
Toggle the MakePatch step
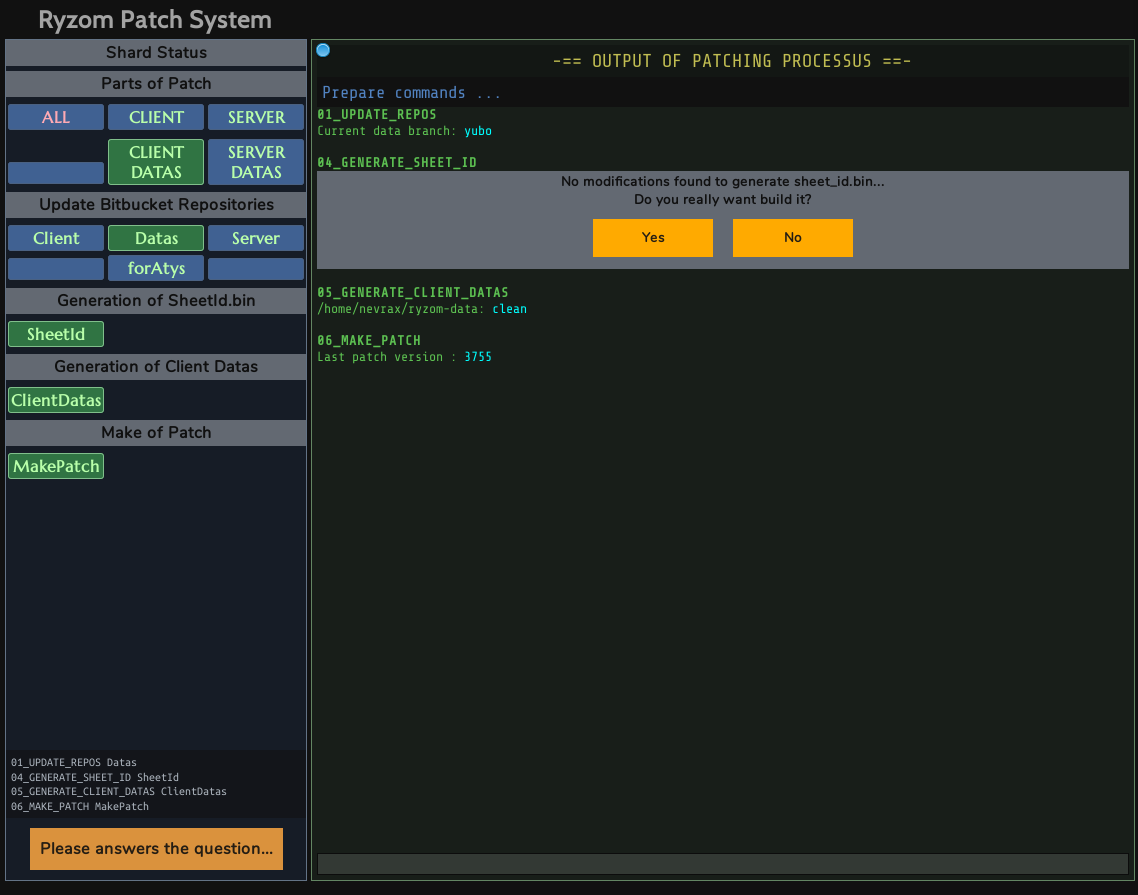(56, 466)
